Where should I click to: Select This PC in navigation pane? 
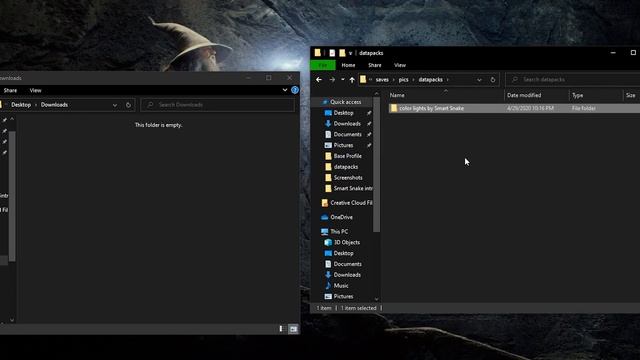[x=339, y=231]
